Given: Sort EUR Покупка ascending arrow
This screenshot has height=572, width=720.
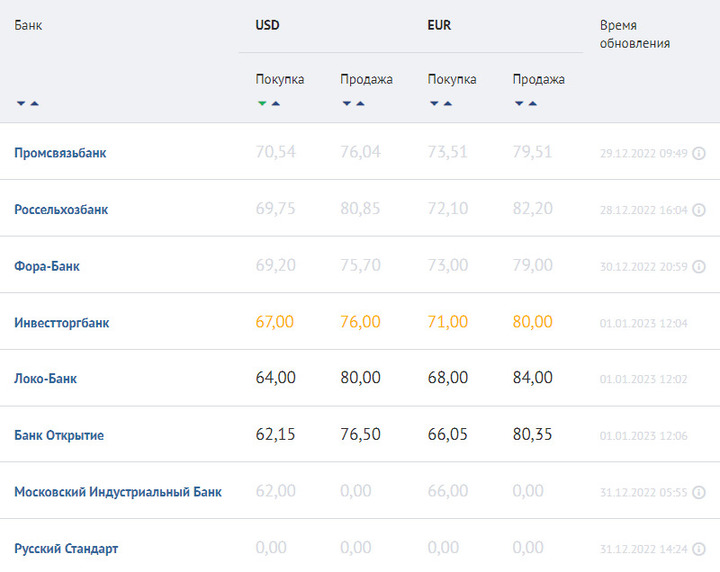Looking at the screenshot, I should 448,103.
